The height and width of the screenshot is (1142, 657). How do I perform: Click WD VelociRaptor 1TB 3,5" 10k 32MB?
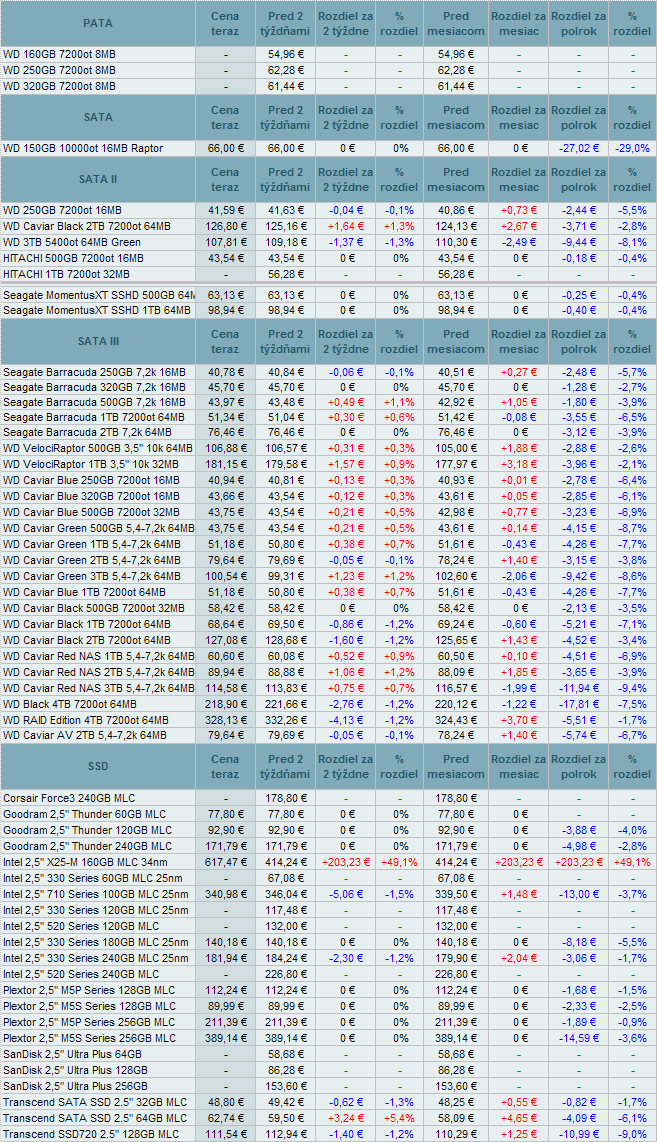(x=97, y=465)
